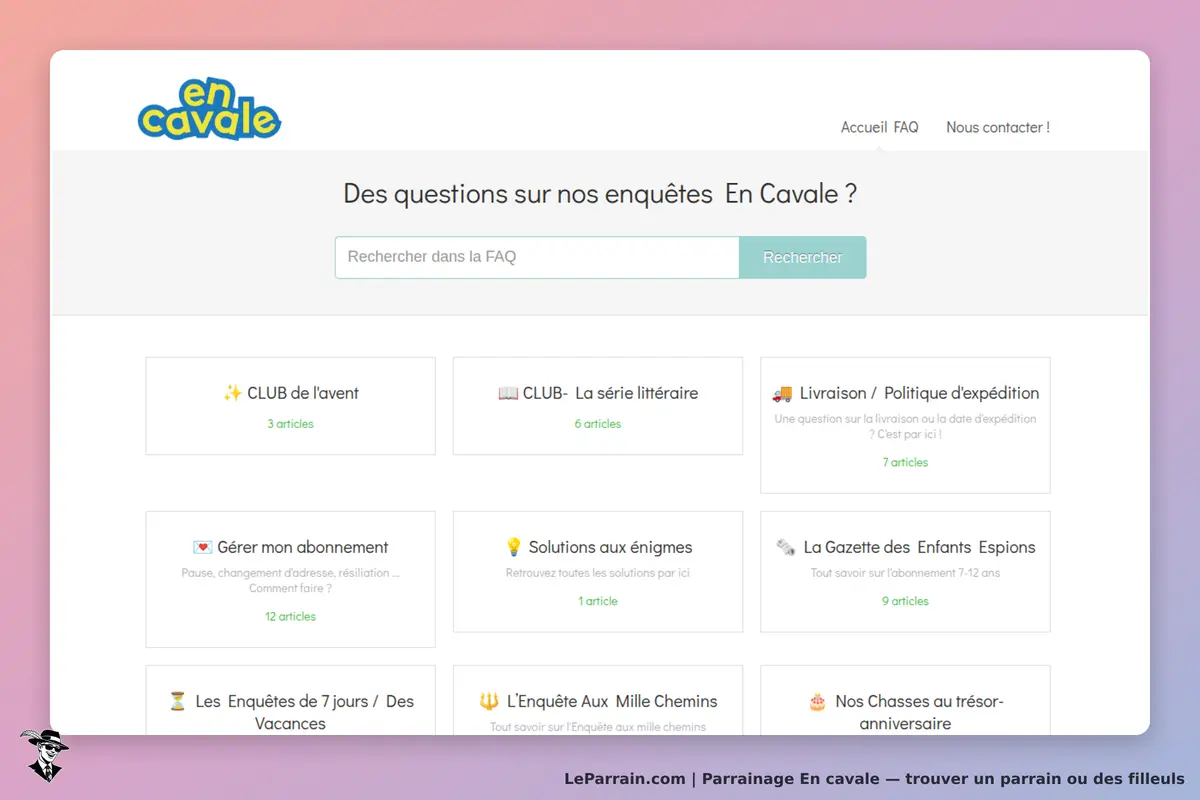Click '3 articles' under CLUB de l'avent

pyautogui.click(x=290, y=424)
